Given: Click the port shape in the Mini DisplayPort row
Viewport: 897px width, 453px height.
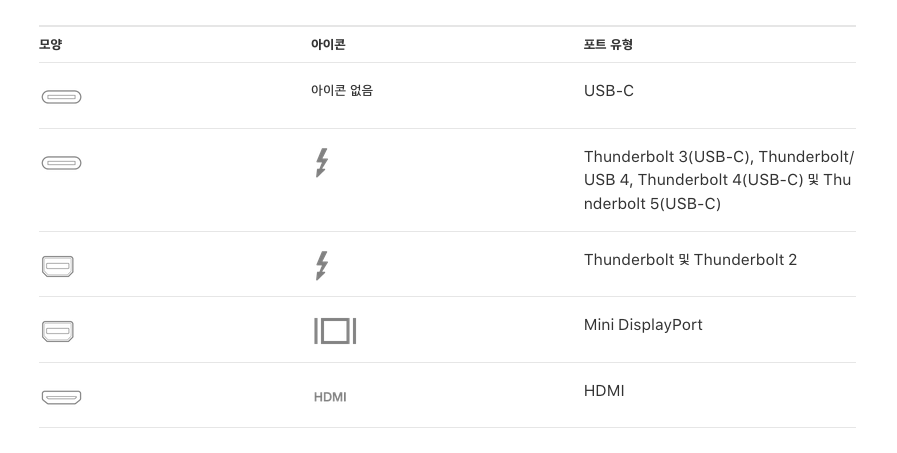Looking at the screenshot, I should click(59, 331).
